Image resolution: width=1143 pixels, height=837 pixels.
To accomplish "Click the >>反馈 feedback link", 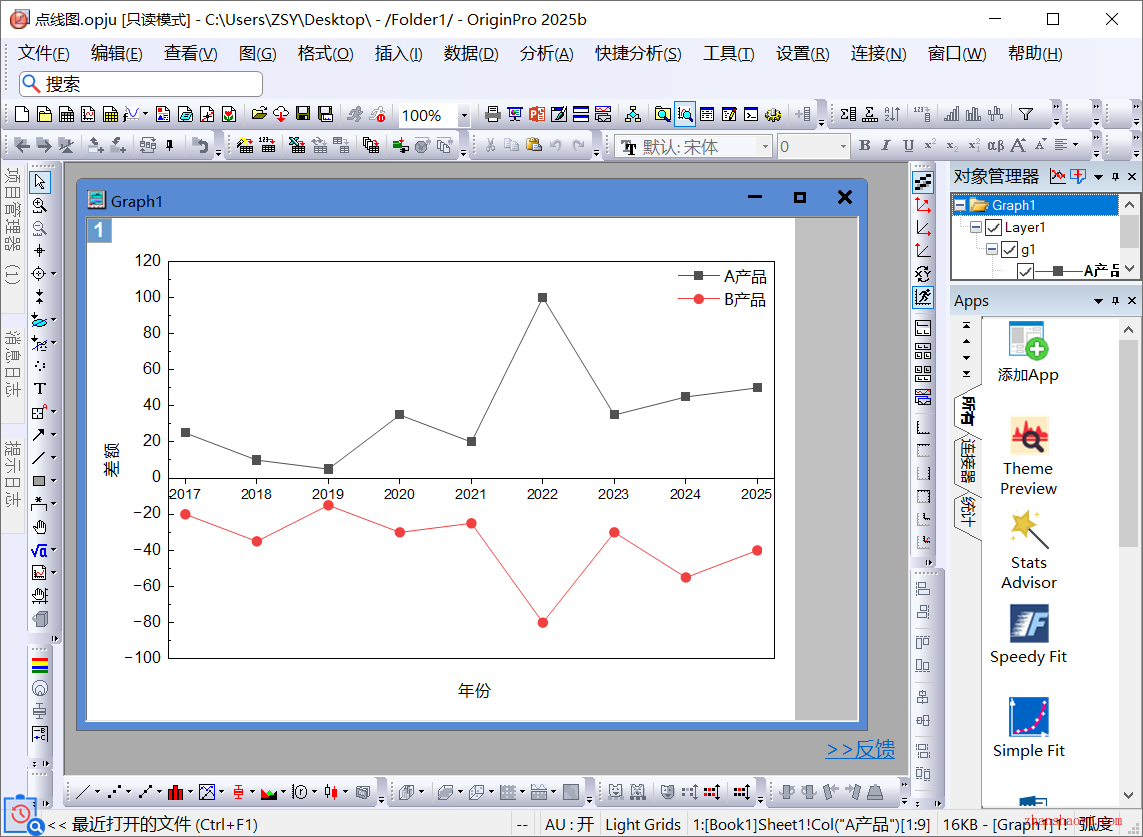I will click(x=859, y=750).
